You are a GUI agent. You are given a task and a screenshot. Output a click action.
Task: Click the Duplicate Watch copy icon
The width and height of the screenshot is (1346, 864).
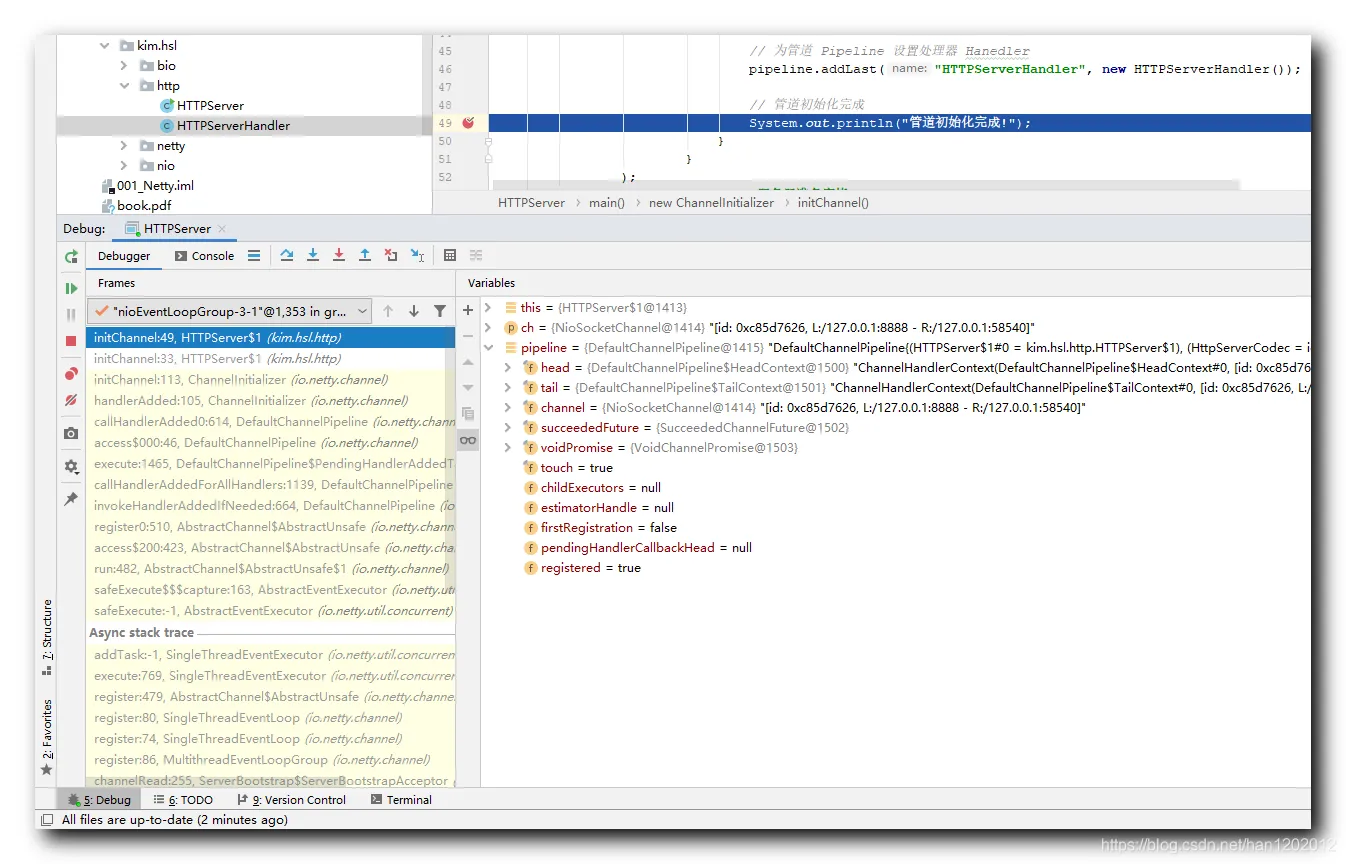(468, 413)
